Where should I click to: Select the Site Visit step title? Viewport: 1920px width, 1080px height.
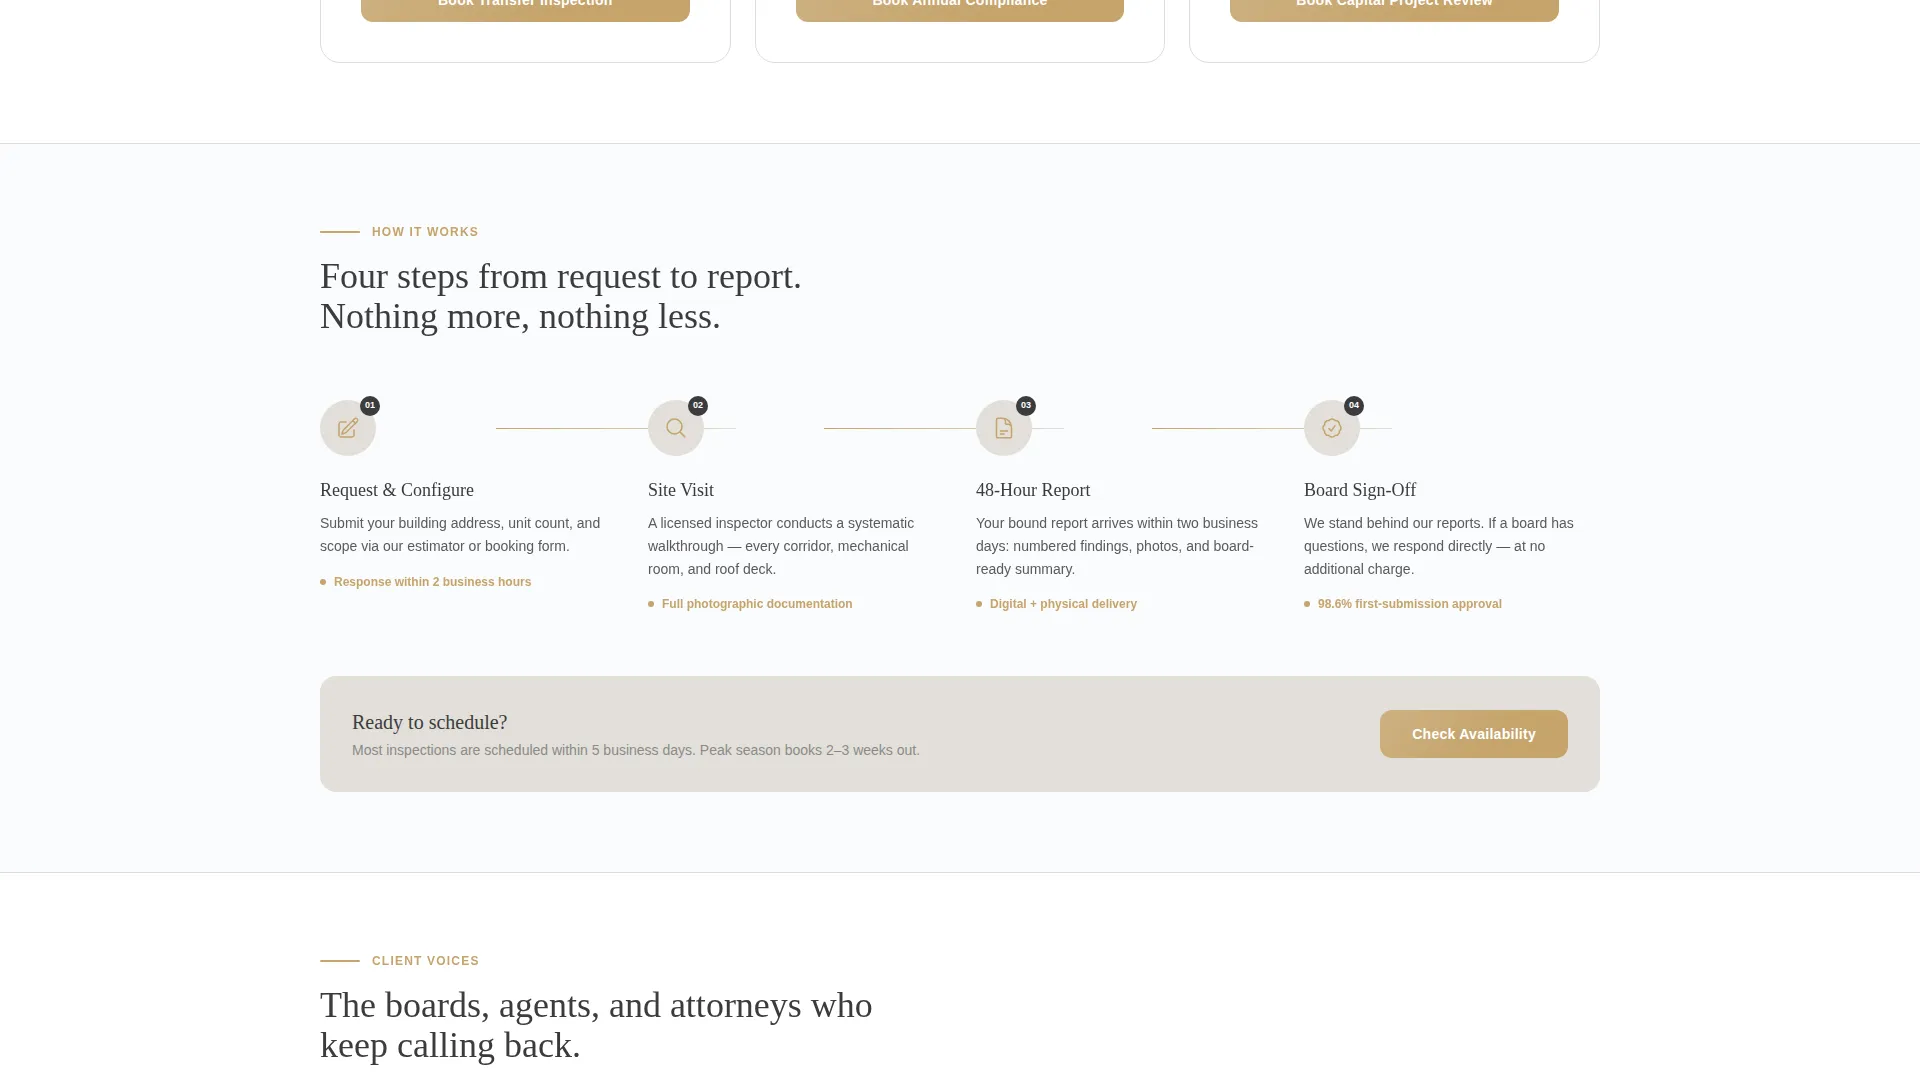pos(681,490)
